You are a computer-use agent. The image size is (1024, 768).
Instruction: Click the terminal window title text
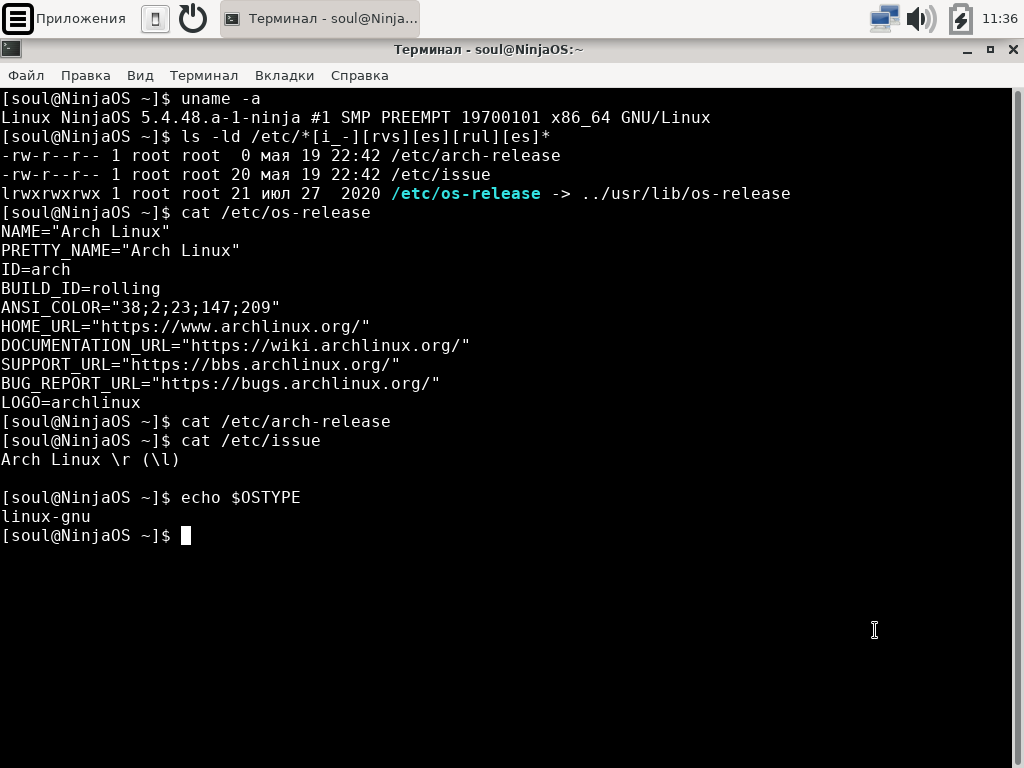[488, 50]
